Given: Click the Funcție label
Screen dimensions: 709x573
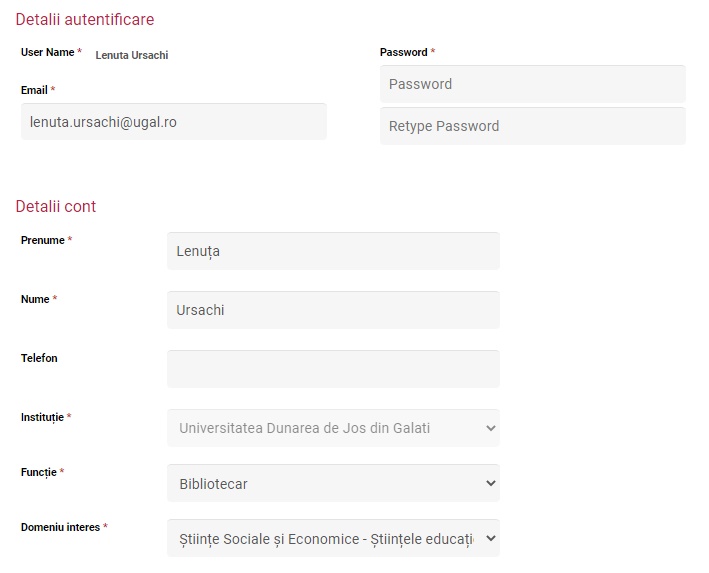Looking at the screenshot, I should [38, 472].
